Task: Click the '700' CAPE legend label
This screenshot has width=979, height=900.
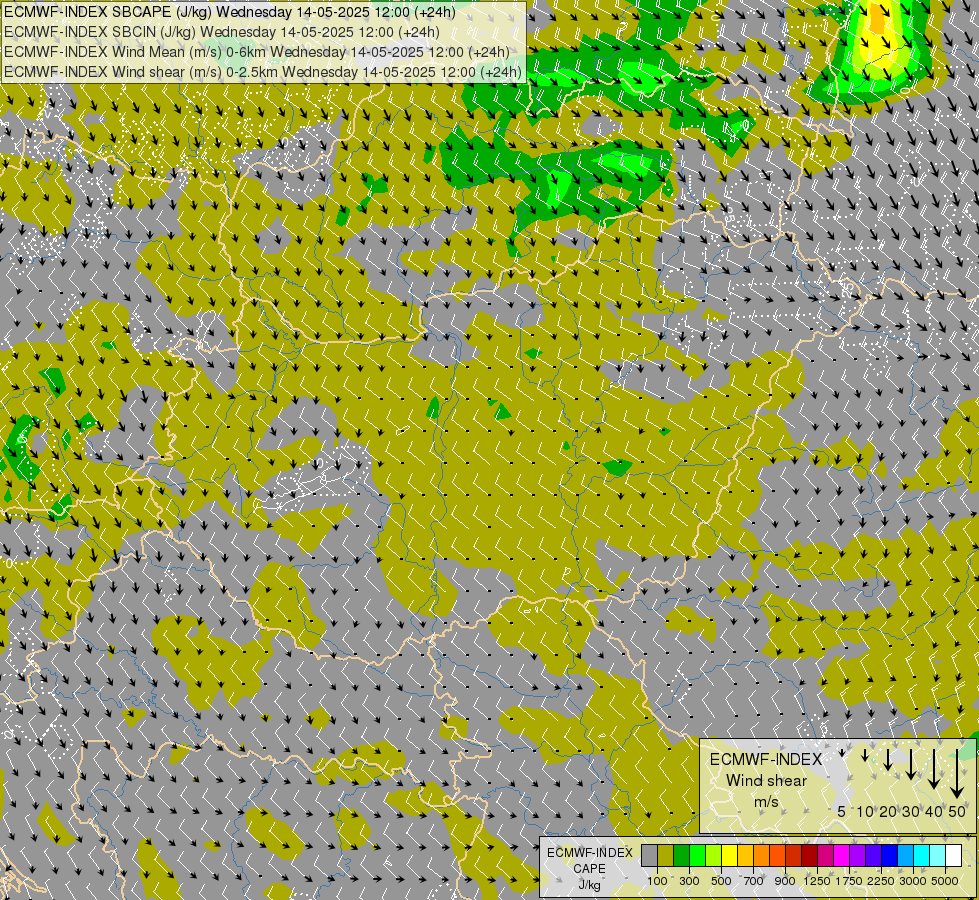Action: click(x=754, y=881)
